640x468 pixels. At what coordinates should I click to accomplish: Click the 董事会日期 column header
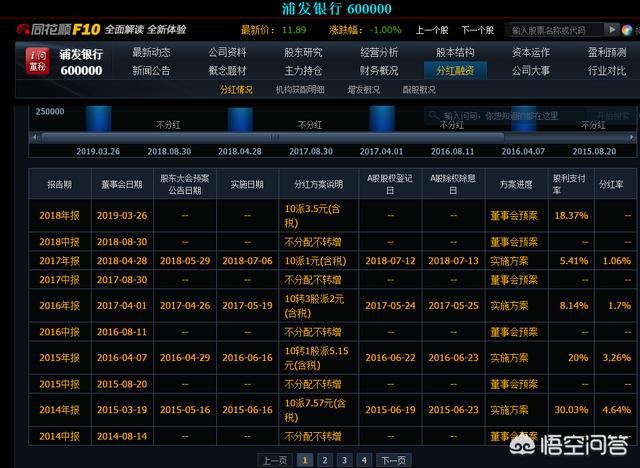(x=122, y=184)
